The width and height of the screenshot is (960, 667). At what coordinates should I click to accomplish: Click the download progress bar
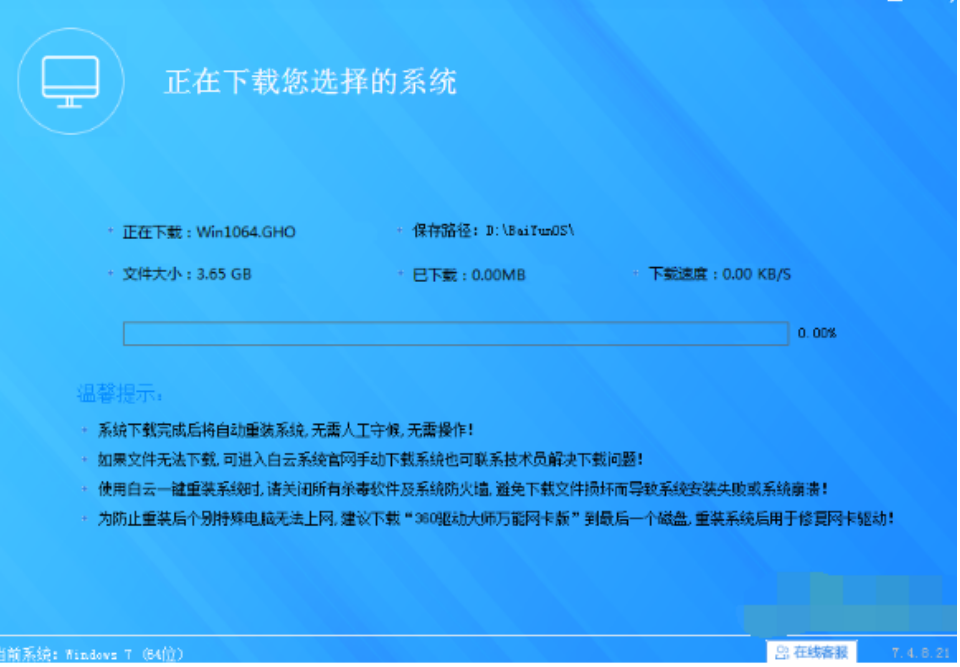455,333
